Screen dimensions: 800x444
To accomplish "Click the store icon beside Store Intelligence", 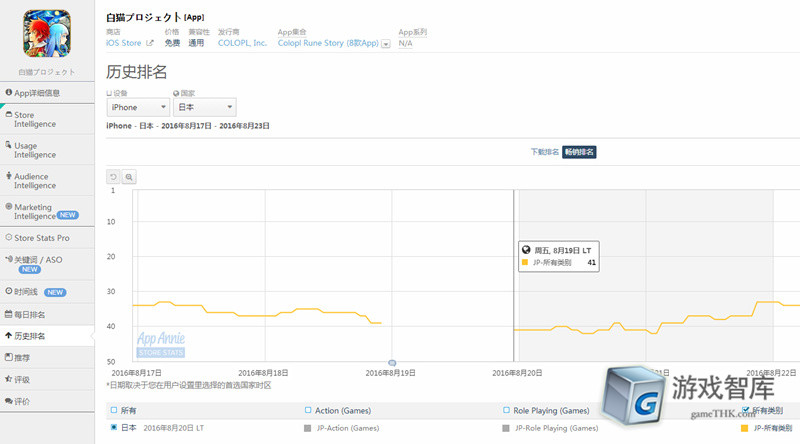I will (9, 114).
